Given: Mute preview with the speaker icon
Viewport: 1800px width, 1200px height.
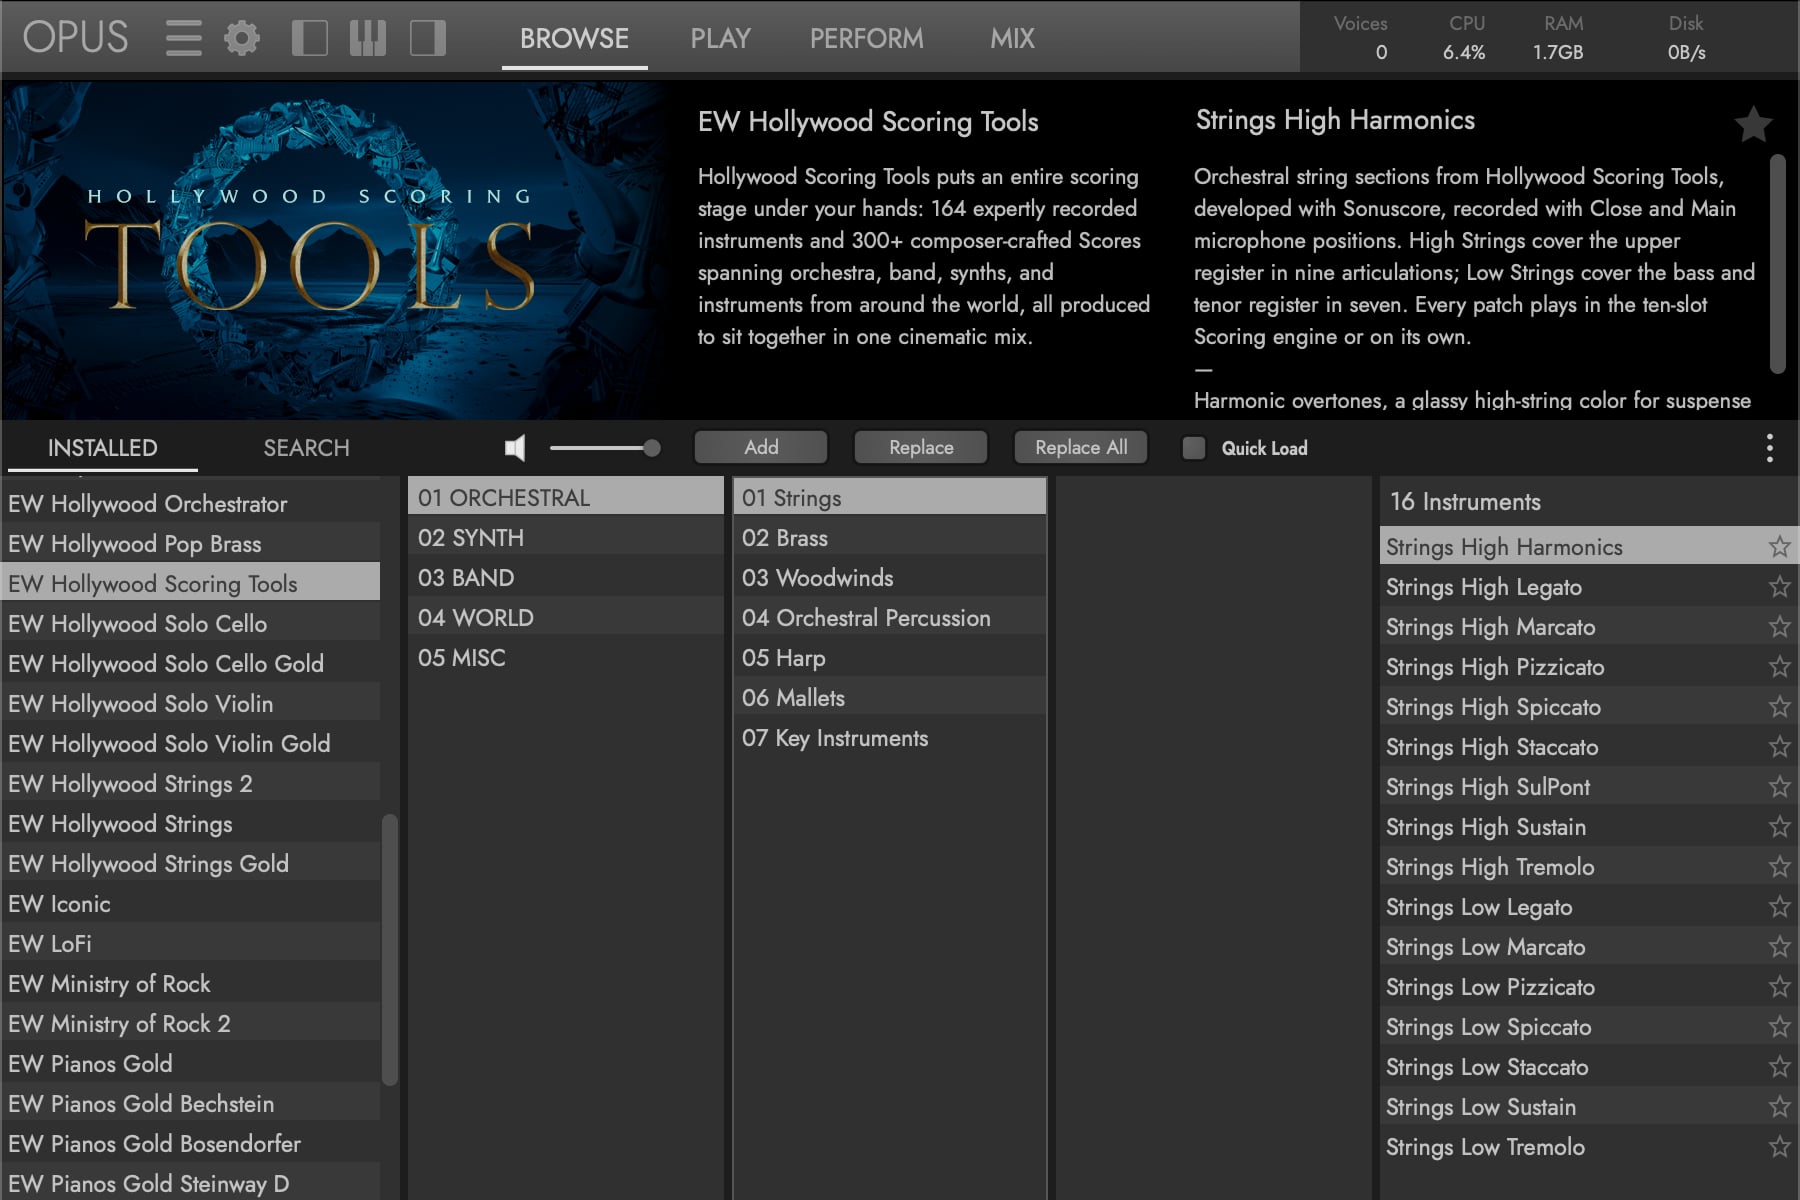Looking at the screenshot, I should pos(515,448).
